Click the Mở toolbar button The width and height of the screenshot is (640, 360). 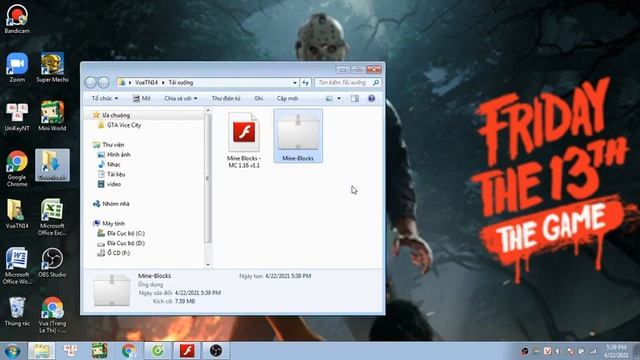click(142, 98)
